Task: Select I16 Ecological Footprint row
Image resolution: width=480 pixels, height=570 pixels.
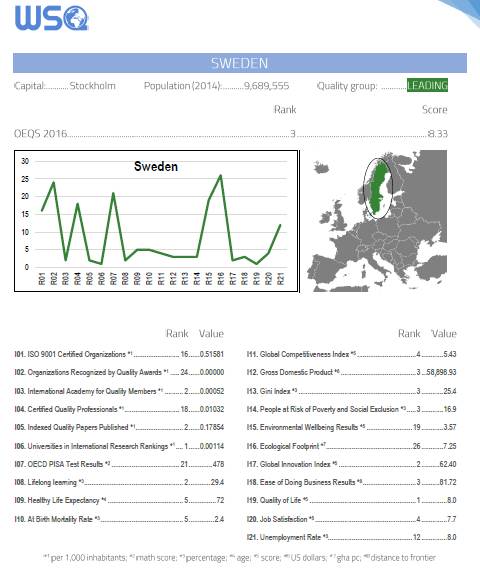Action: (x=351, y=446)
